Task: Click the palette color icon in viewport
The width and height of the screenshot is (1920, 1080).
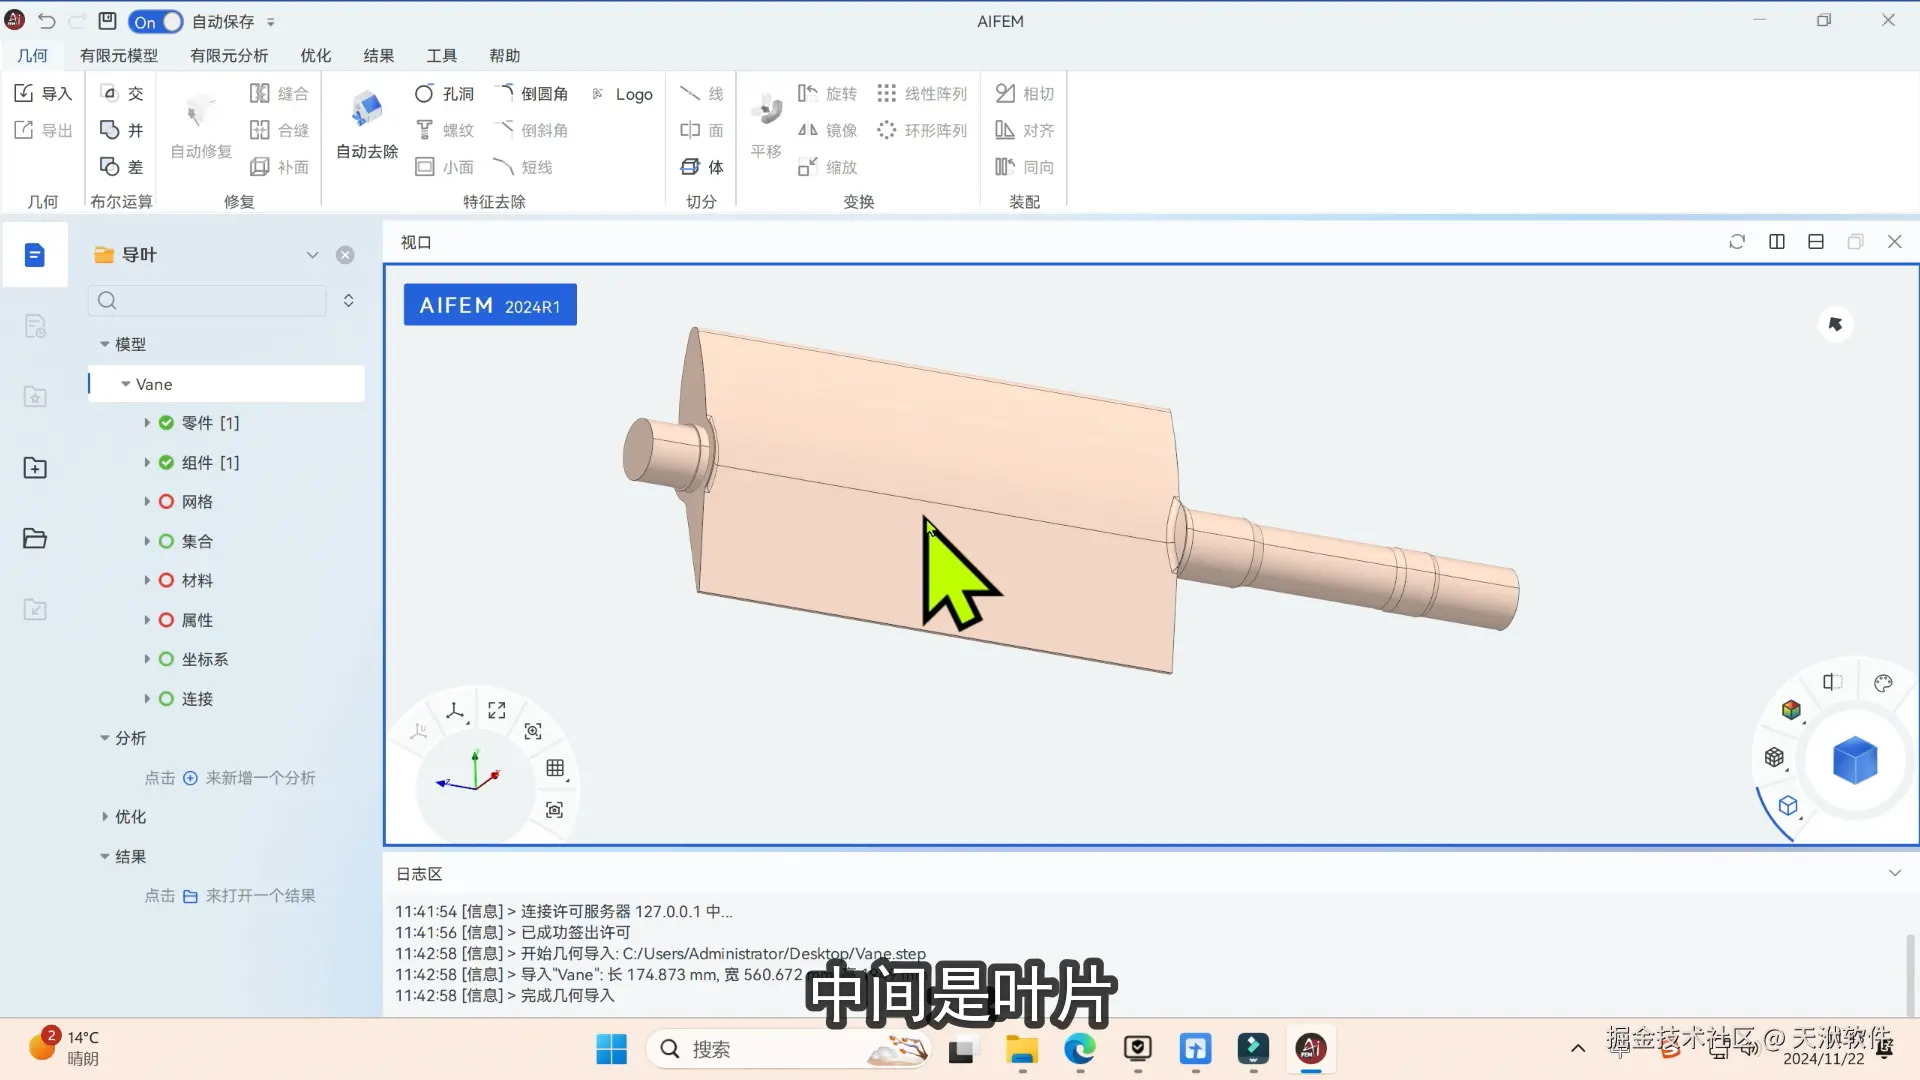Action: click(1883, 683)
